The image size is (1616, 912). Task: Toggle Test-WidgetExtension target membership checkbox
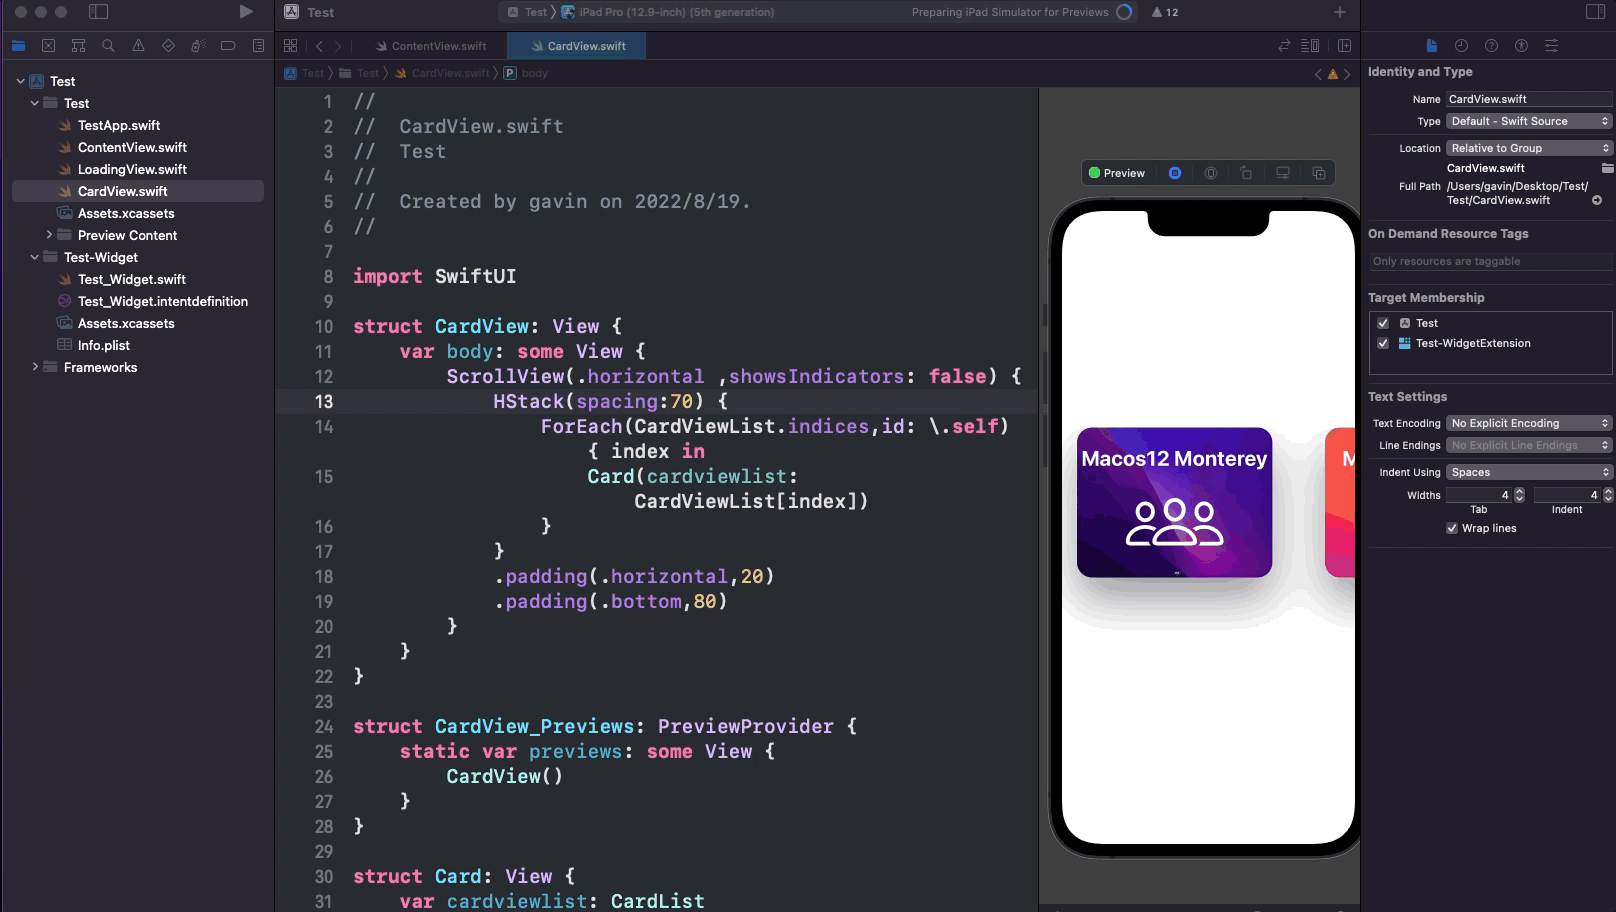tap(1383, 343)
